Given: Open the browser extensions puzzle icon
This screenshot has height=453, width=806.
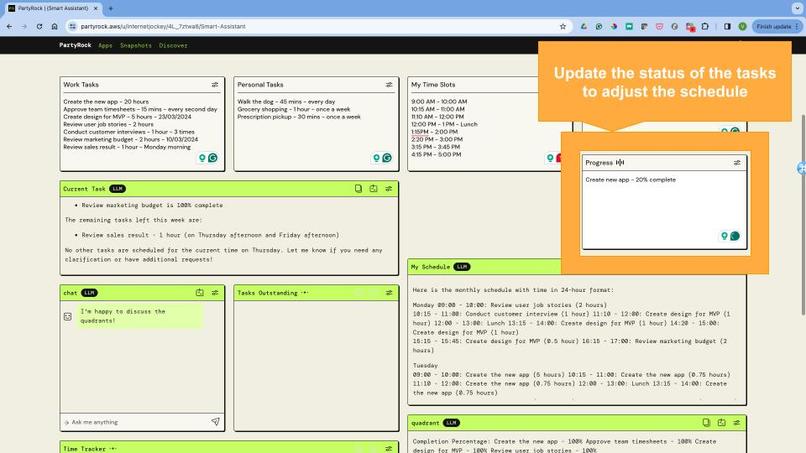Looking at the screenshot, I should click(x=705, y=26).
